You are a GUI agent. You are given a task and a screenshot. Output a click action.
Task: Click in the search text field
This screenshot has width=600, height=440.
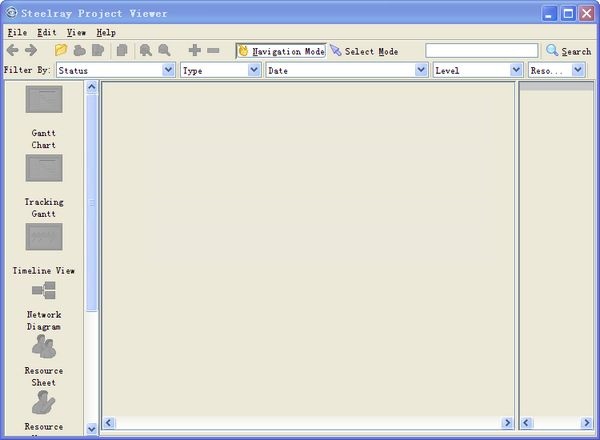pos(482,51)
